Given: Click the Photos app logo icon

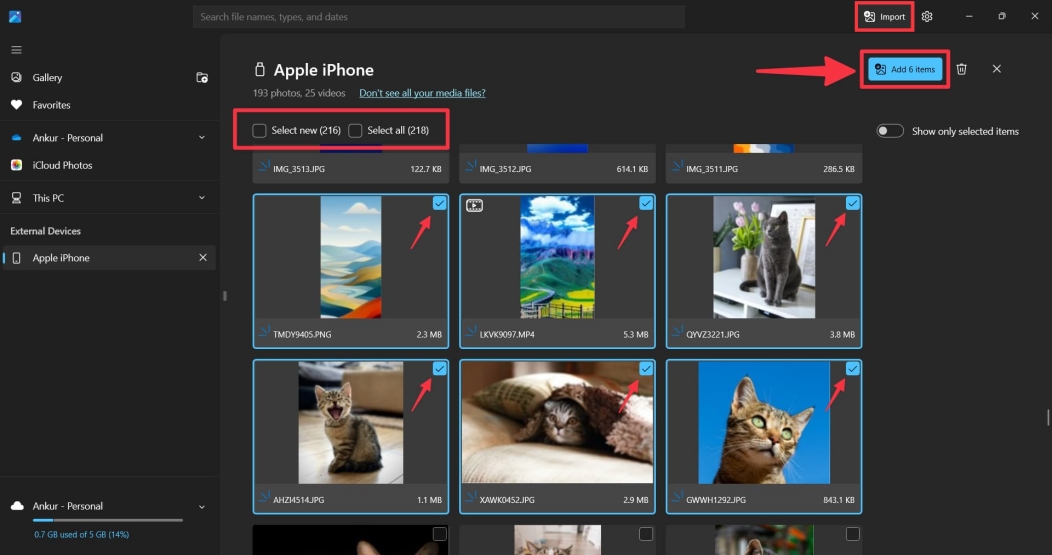Looking at the screenshot, I should (15, 17).
